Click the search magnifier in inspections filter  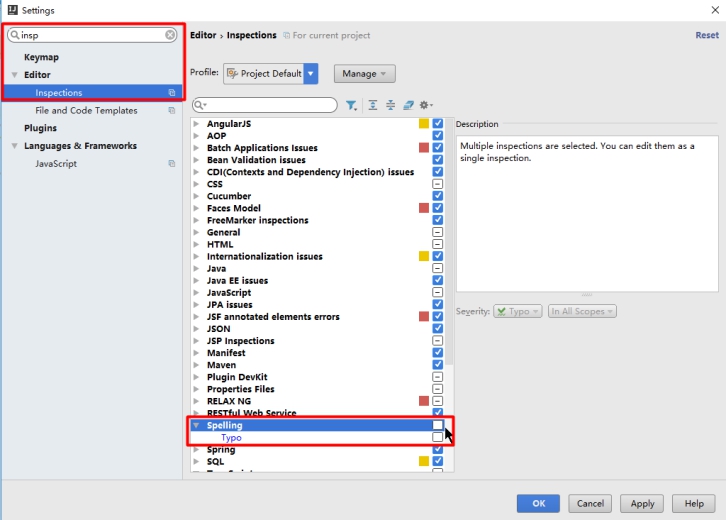pos(200,105)
